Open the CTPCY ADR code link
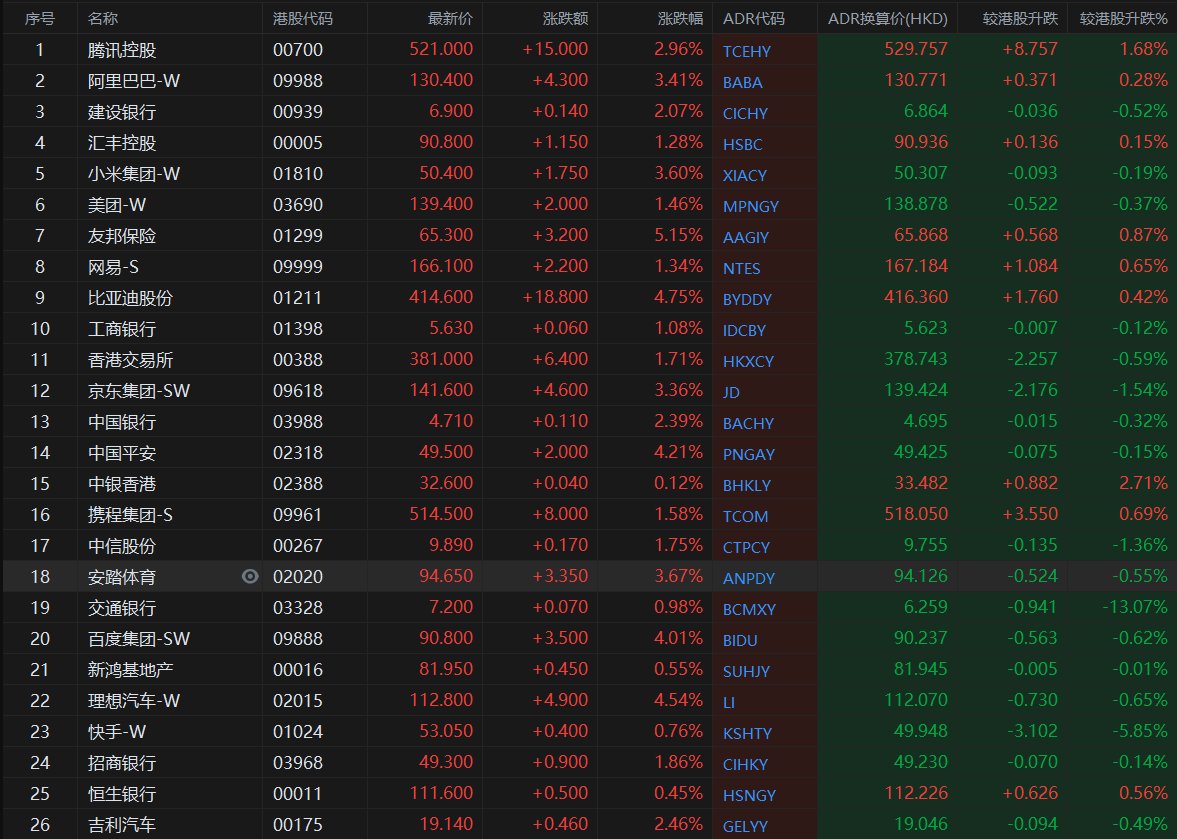This screenshot has height=839, width=1177. pos(746,547)
